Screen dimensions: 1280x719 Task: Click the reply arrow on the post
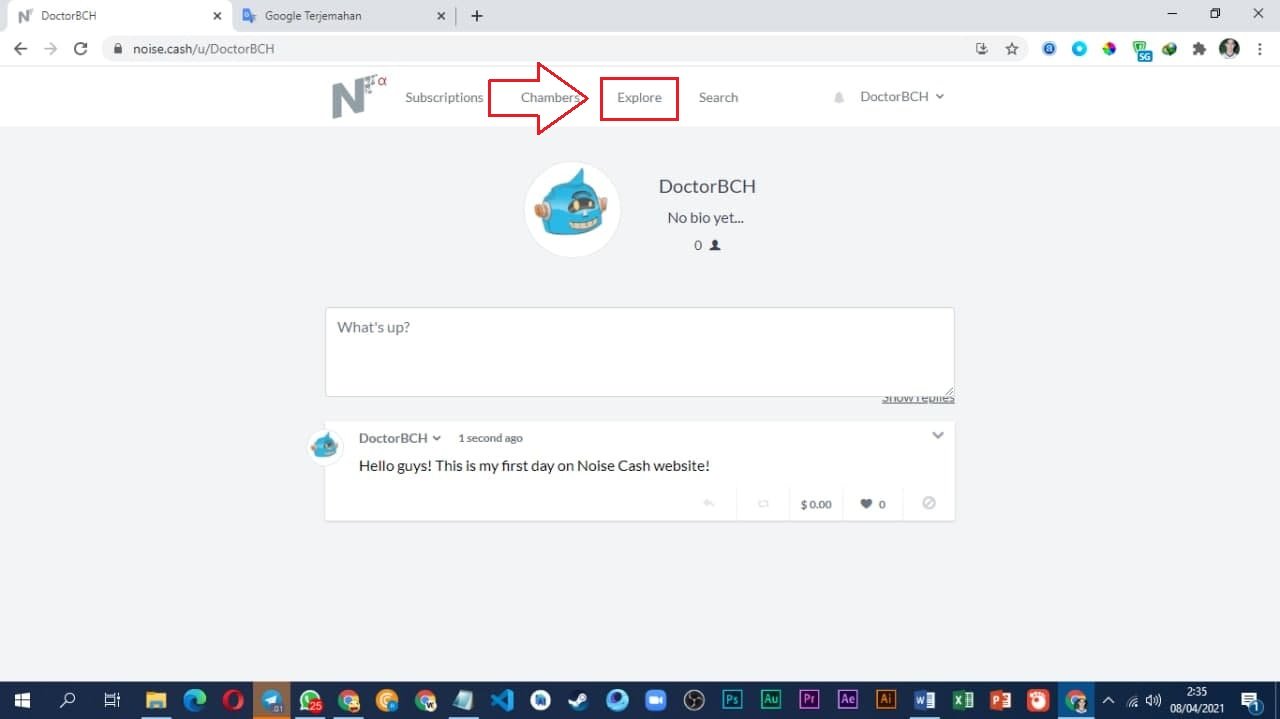[x=709, y=503]
